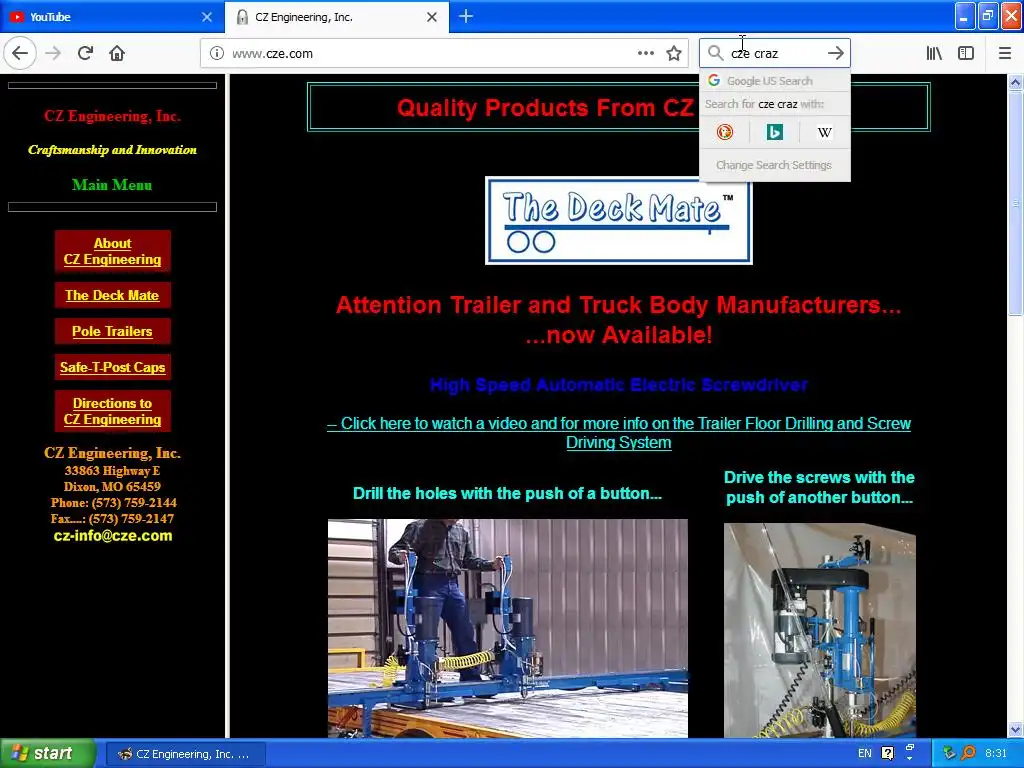Close the CZ Engineering tab
Viewport: 1024px width, 768px height.
pyautogui.click(x=432, y=17)
